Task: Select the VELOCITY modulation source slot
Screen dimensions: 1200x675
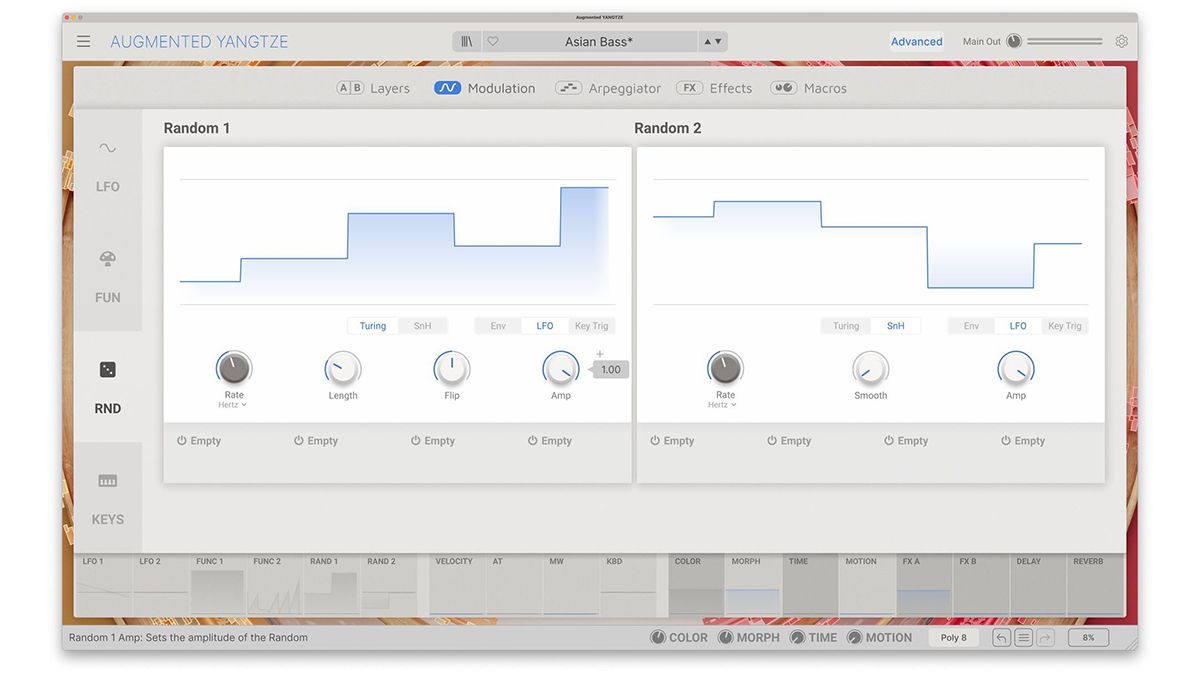Action: (x=457, y=584)
